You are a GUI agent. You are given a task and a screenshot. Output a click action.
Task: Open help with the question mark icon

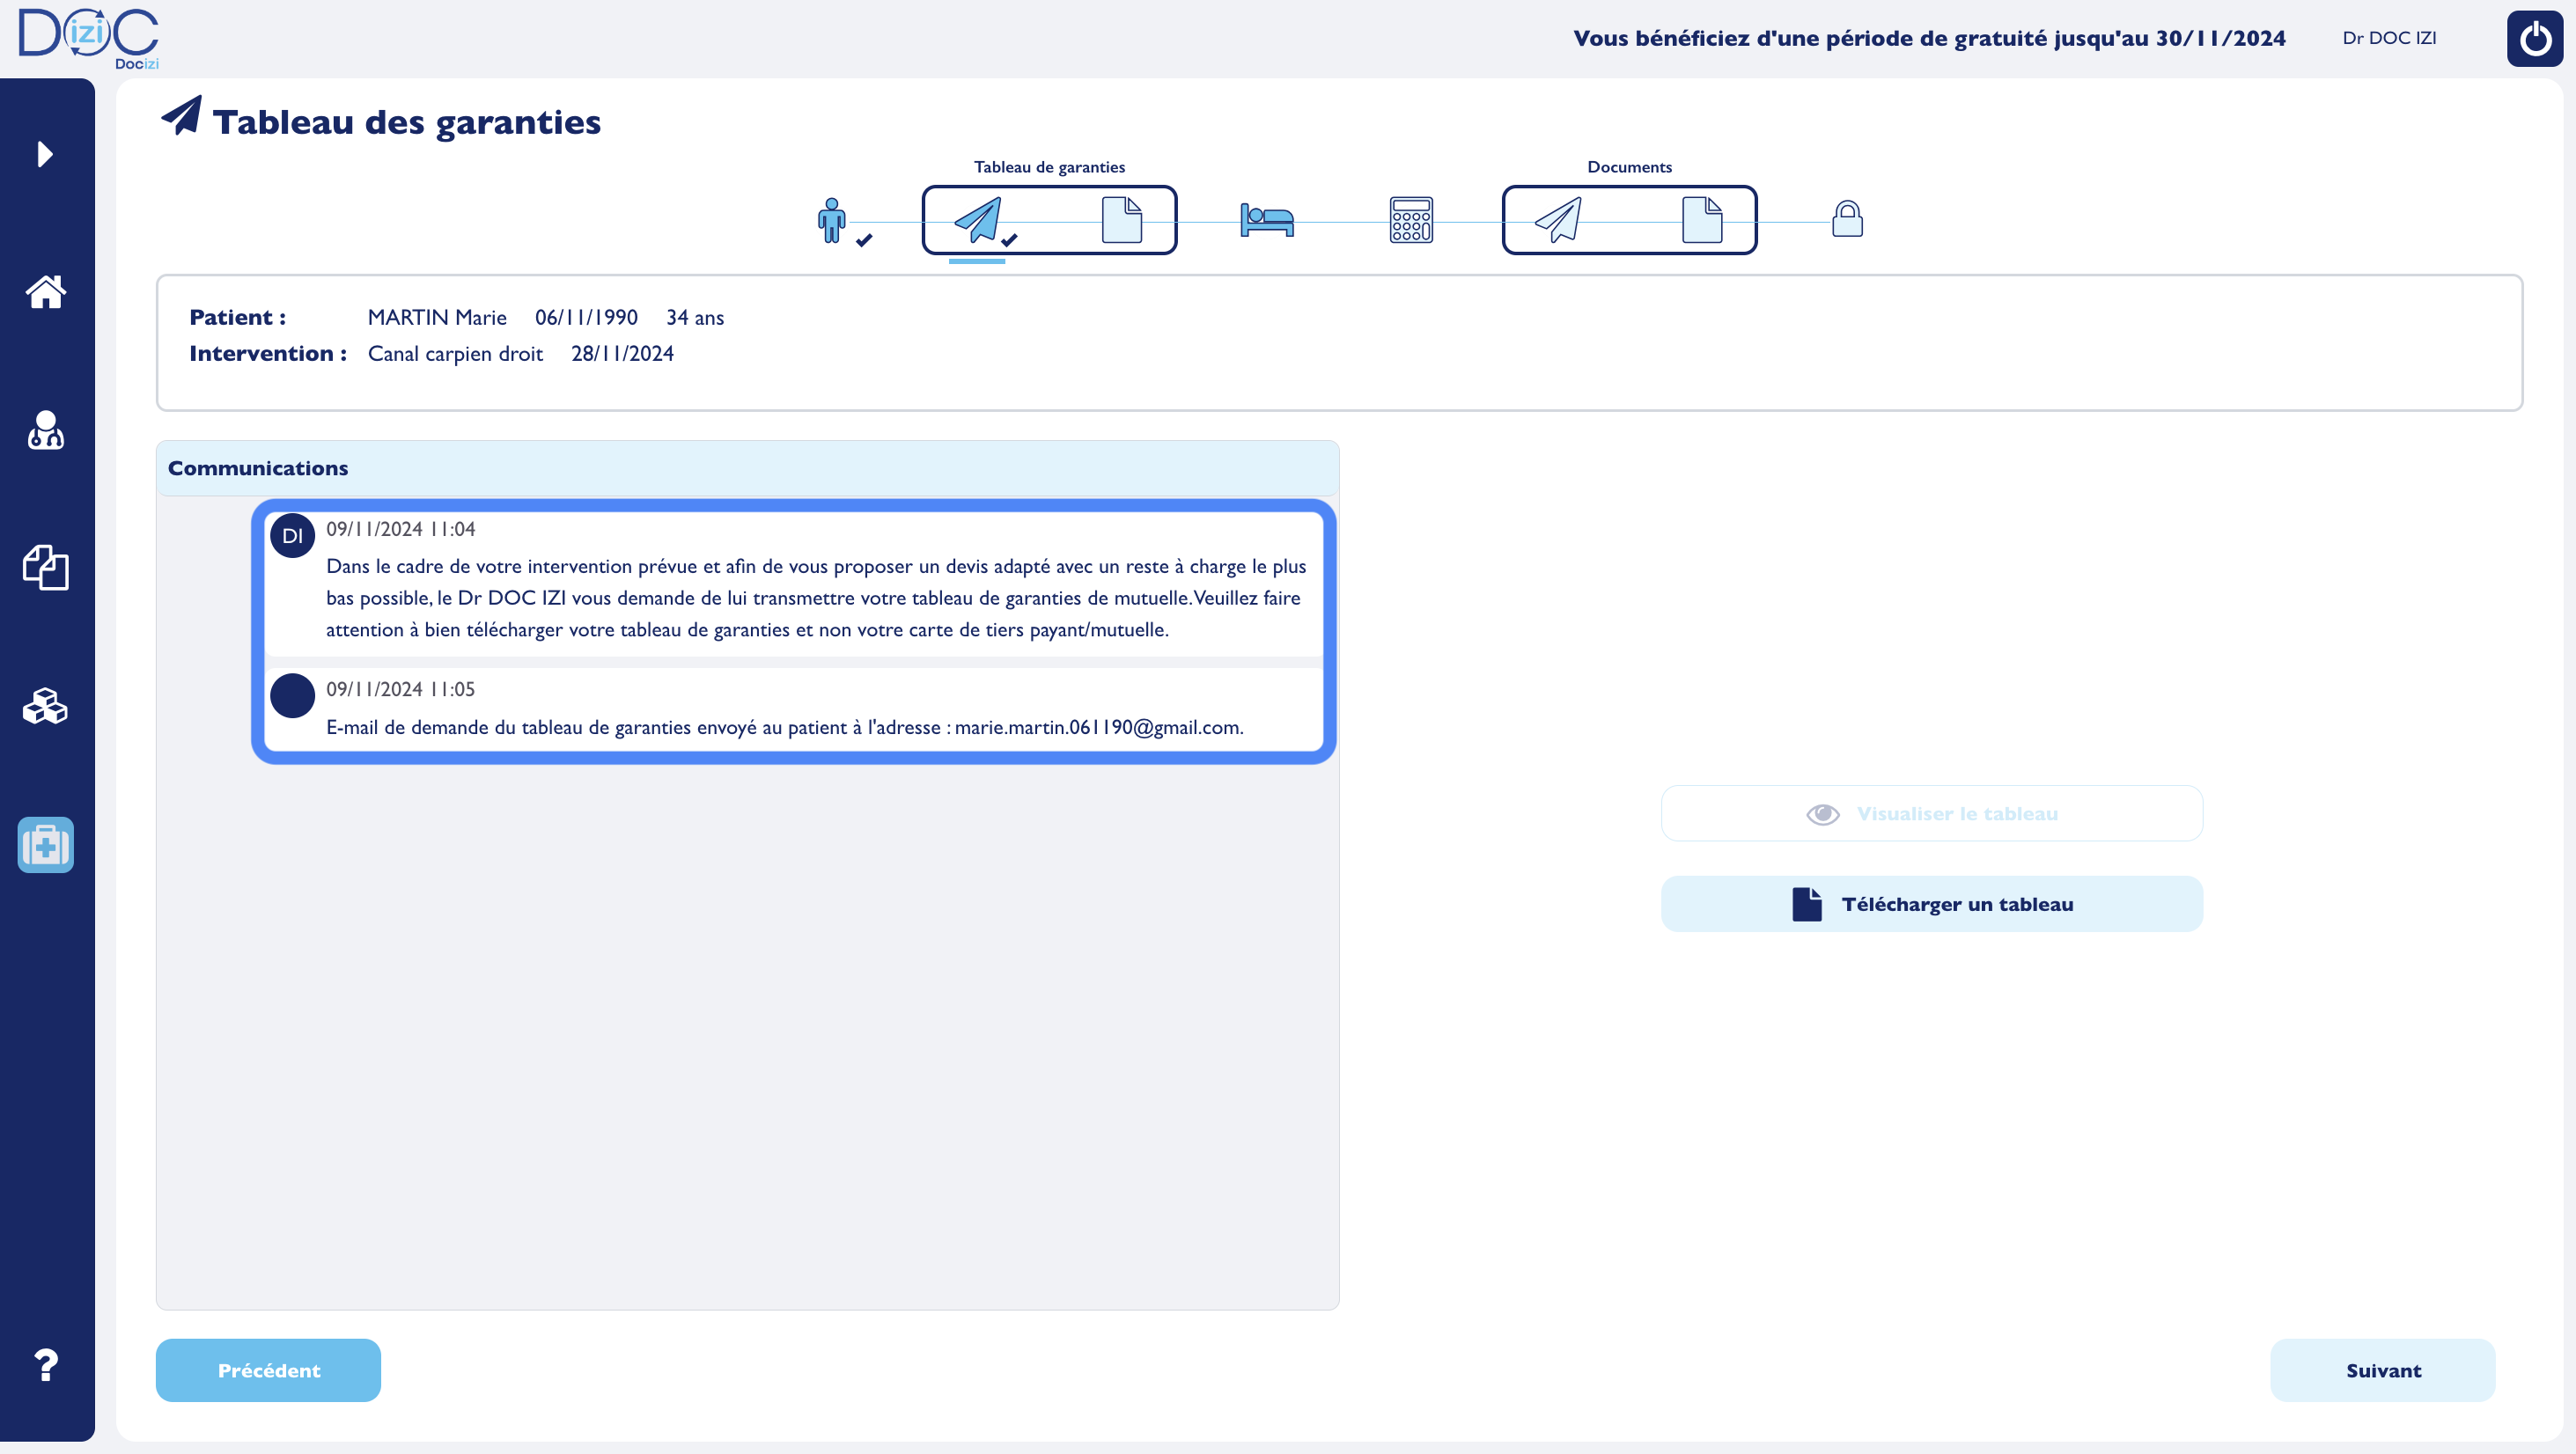(x=45, y=1366)
